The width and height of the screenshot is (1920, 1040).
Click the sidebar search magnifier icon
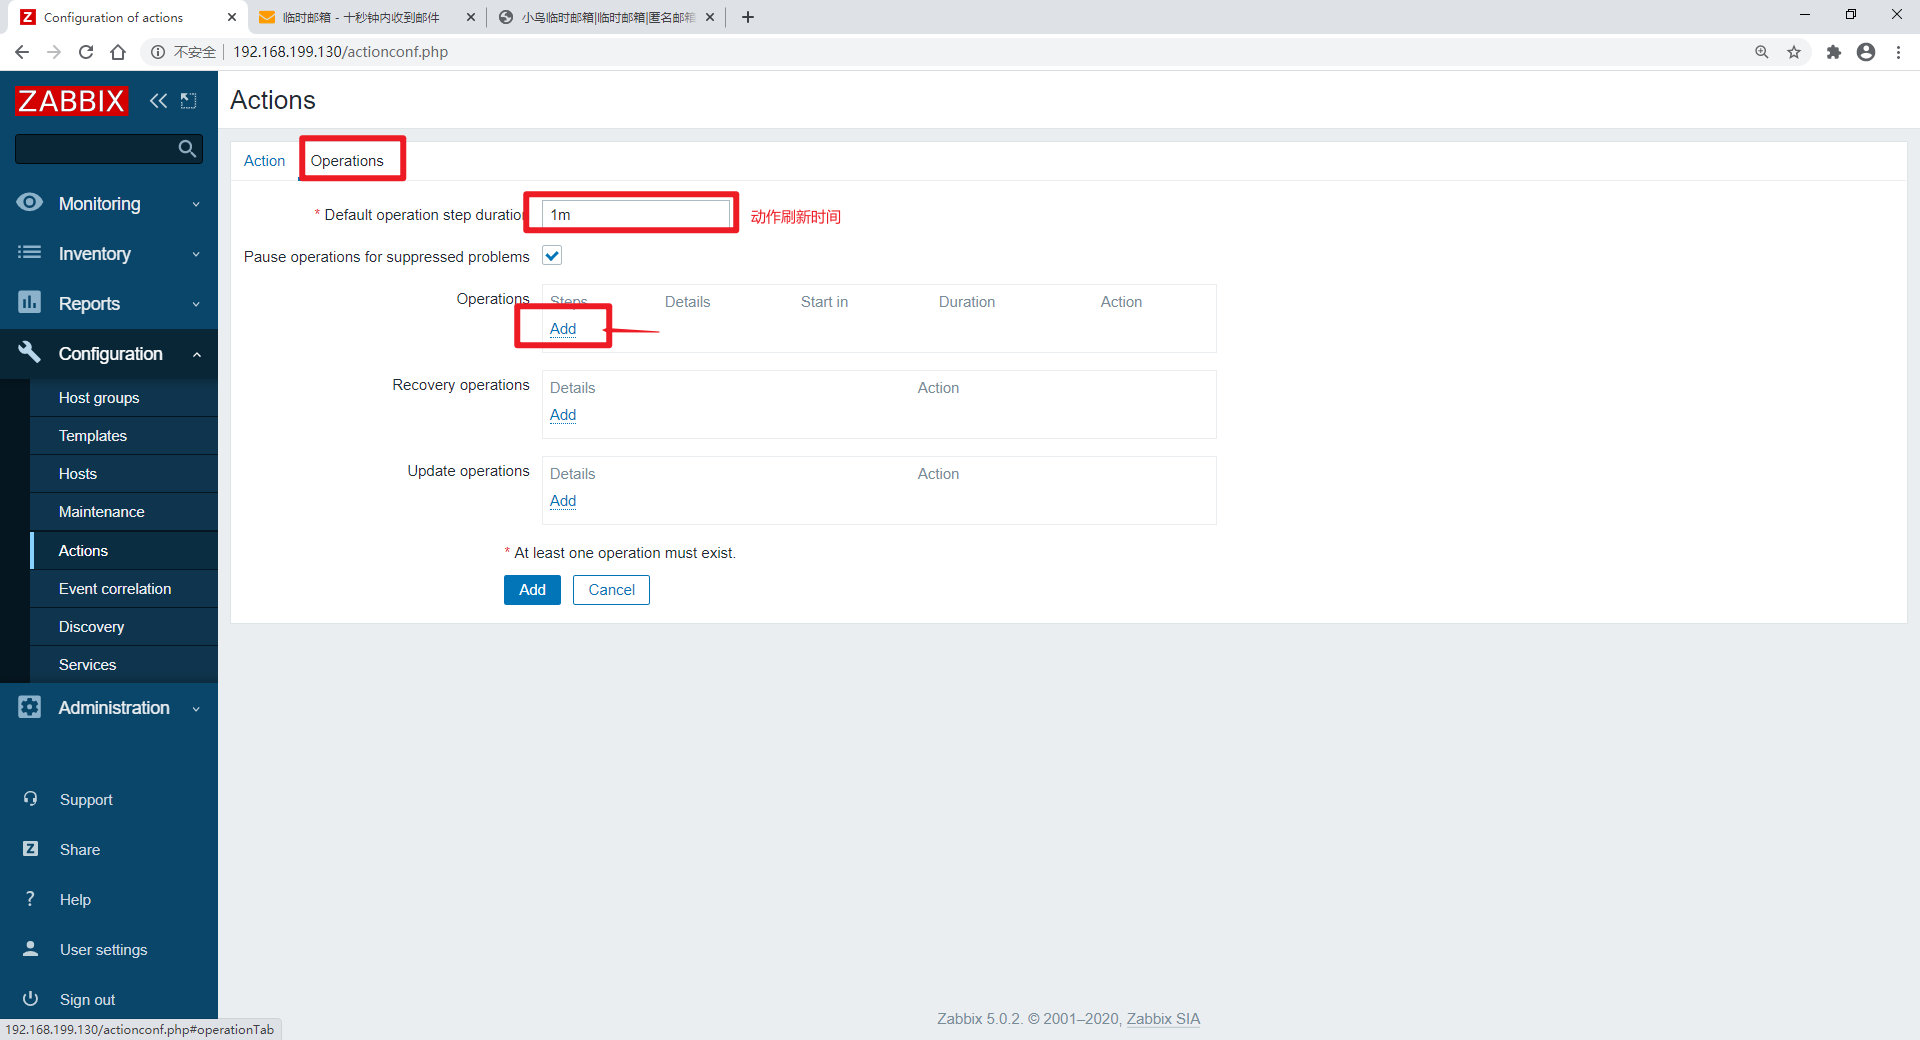click(187, 149)
